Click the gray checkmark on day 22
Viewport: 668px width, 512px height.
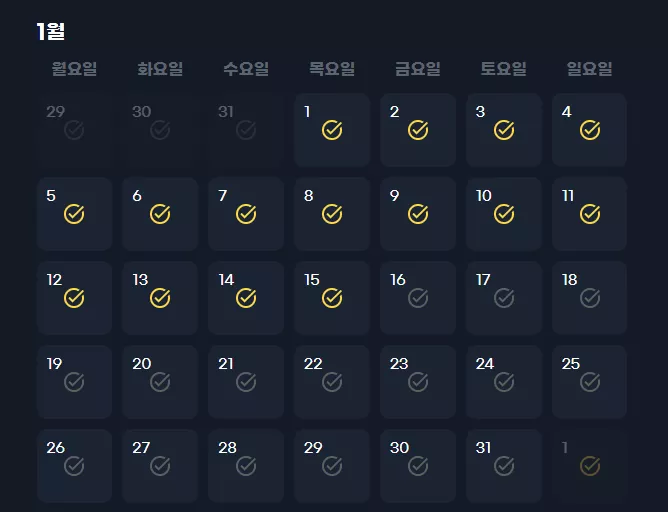click(332, 382)
